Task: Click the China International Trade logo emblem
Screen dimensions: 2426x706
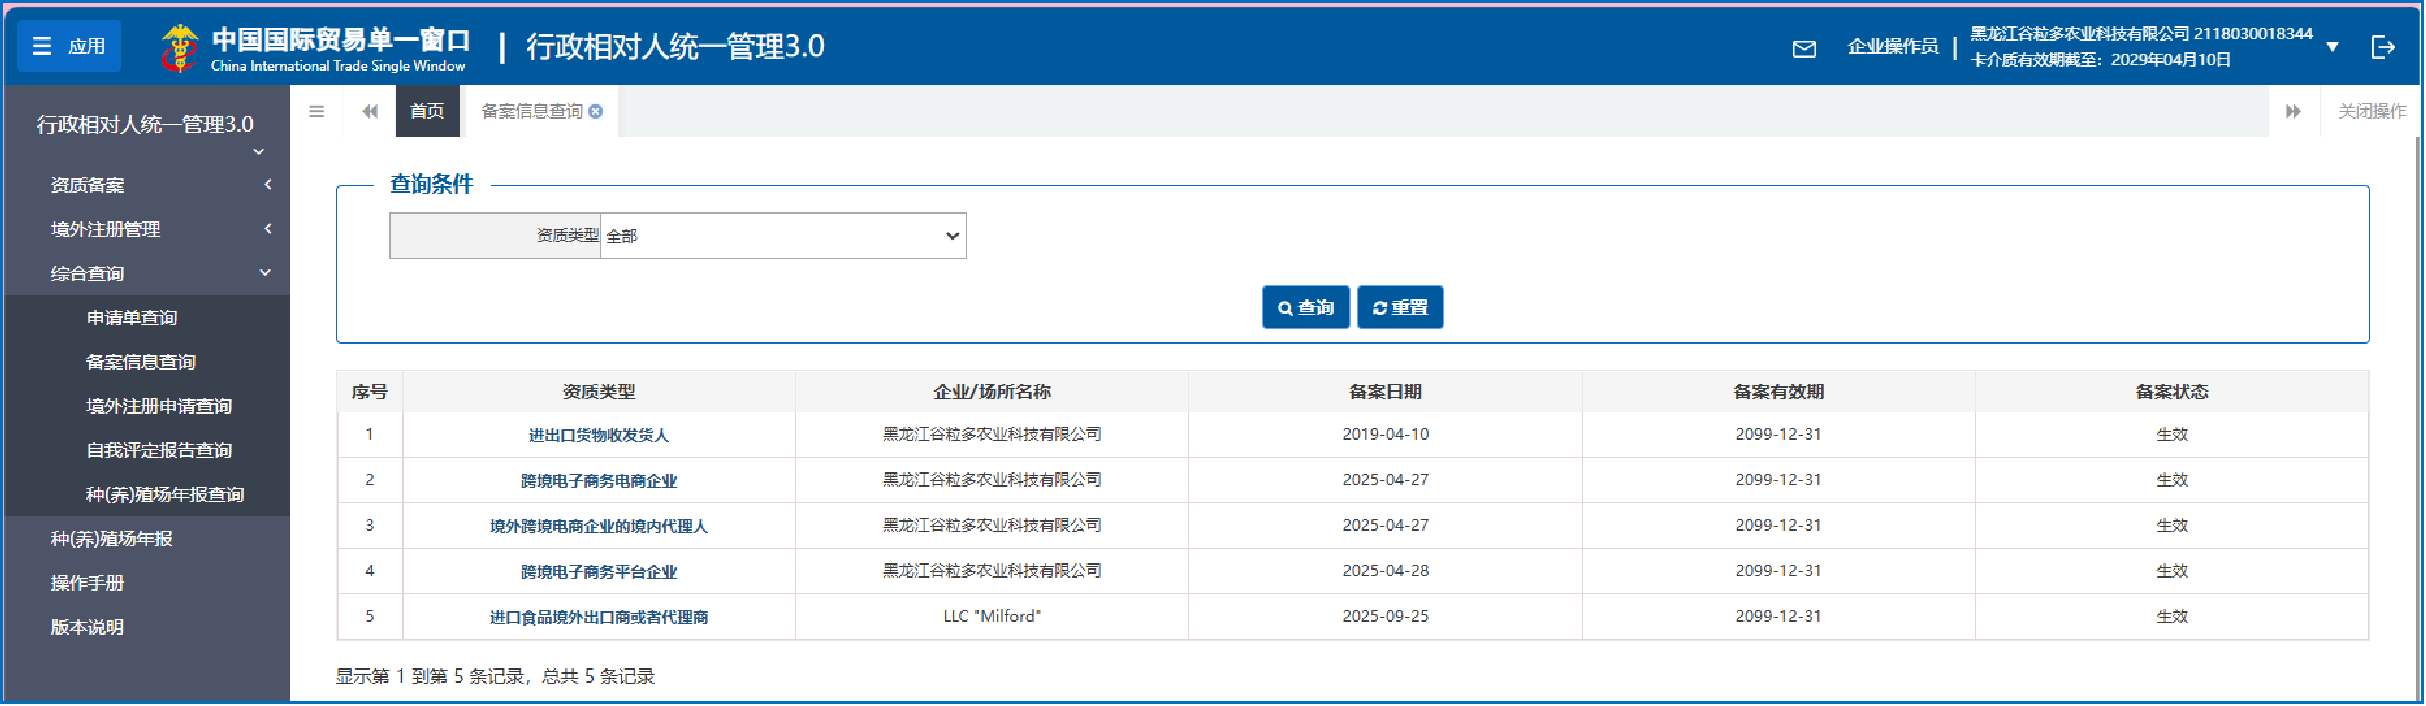Action: click(x=180, y=48)
